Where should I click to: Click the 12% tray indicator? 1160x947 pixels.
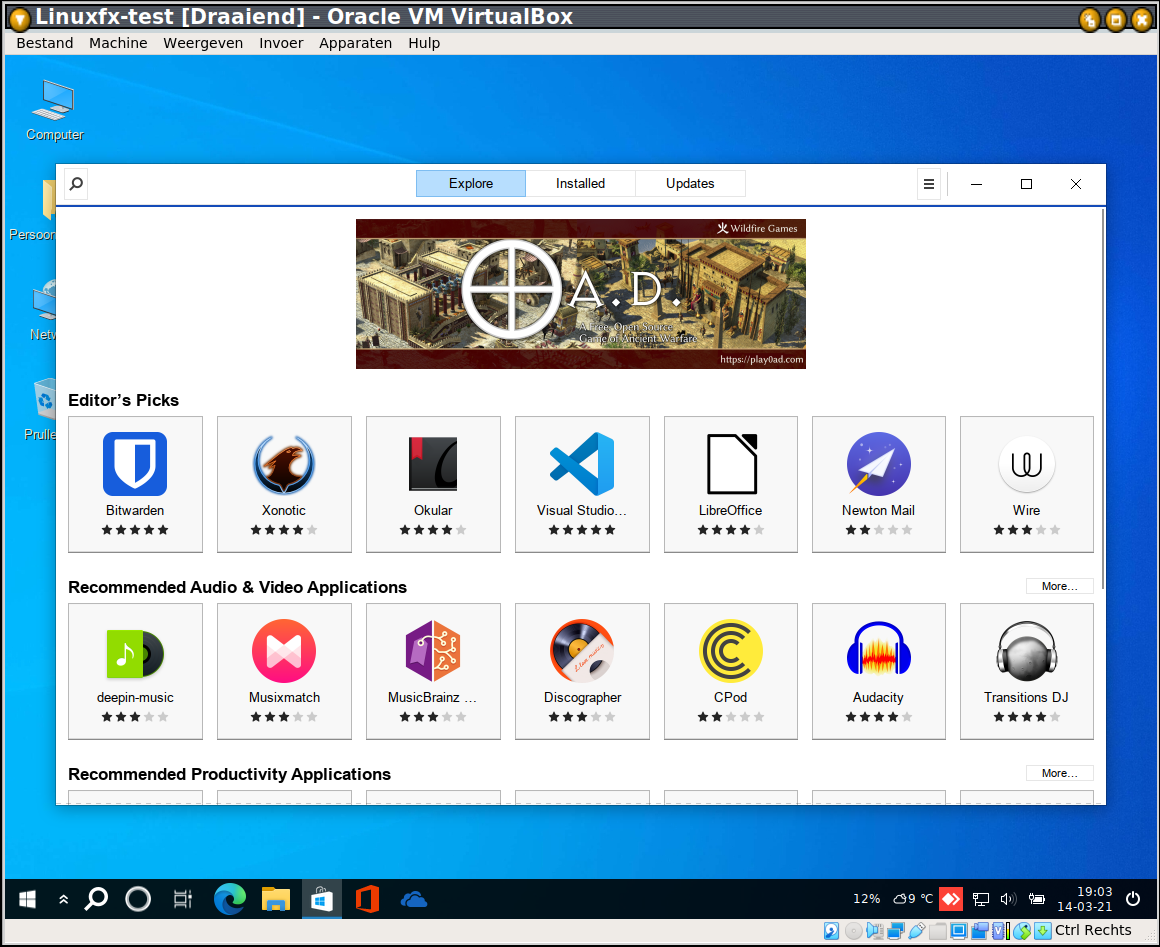pos(866,899)
